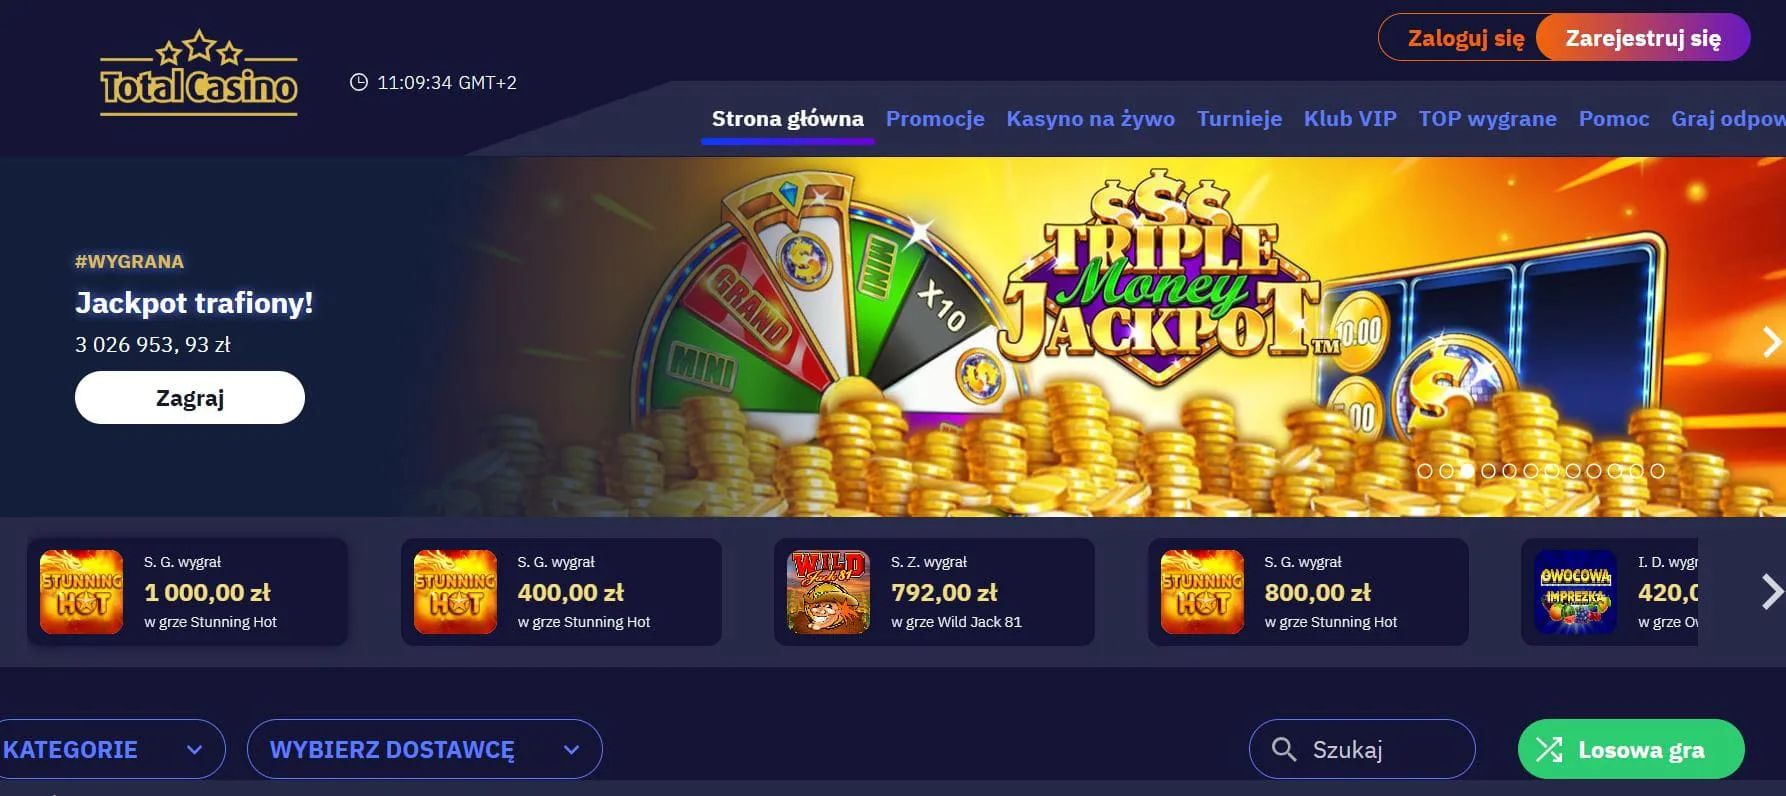
Task: Advance the banner with the right arrow
Action: pyautogui.click(x=1771, y=342)
